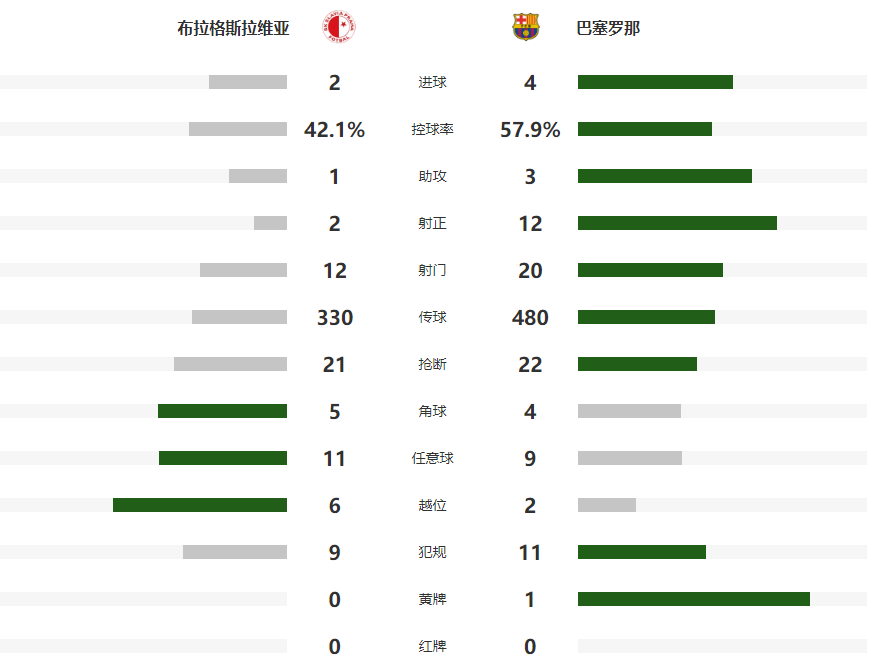875x667 pixels.
Task: Click the Barcelona team crest
Action: click(x=525, y=27)
